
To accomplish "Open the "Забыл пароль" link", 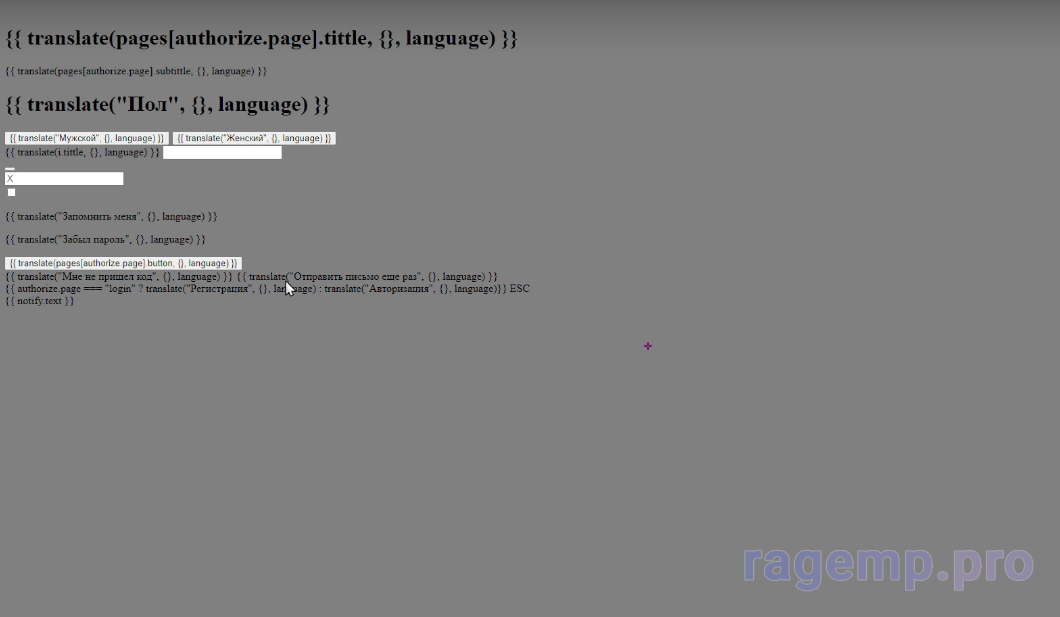I will coord(105,240).
